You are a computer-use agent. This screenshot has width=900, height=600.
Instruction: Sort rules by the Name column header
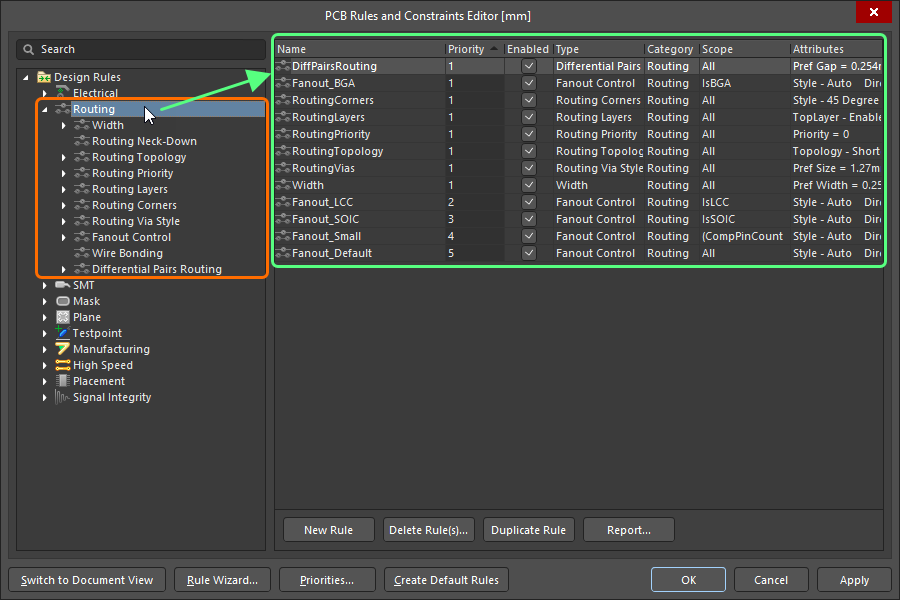360,49
